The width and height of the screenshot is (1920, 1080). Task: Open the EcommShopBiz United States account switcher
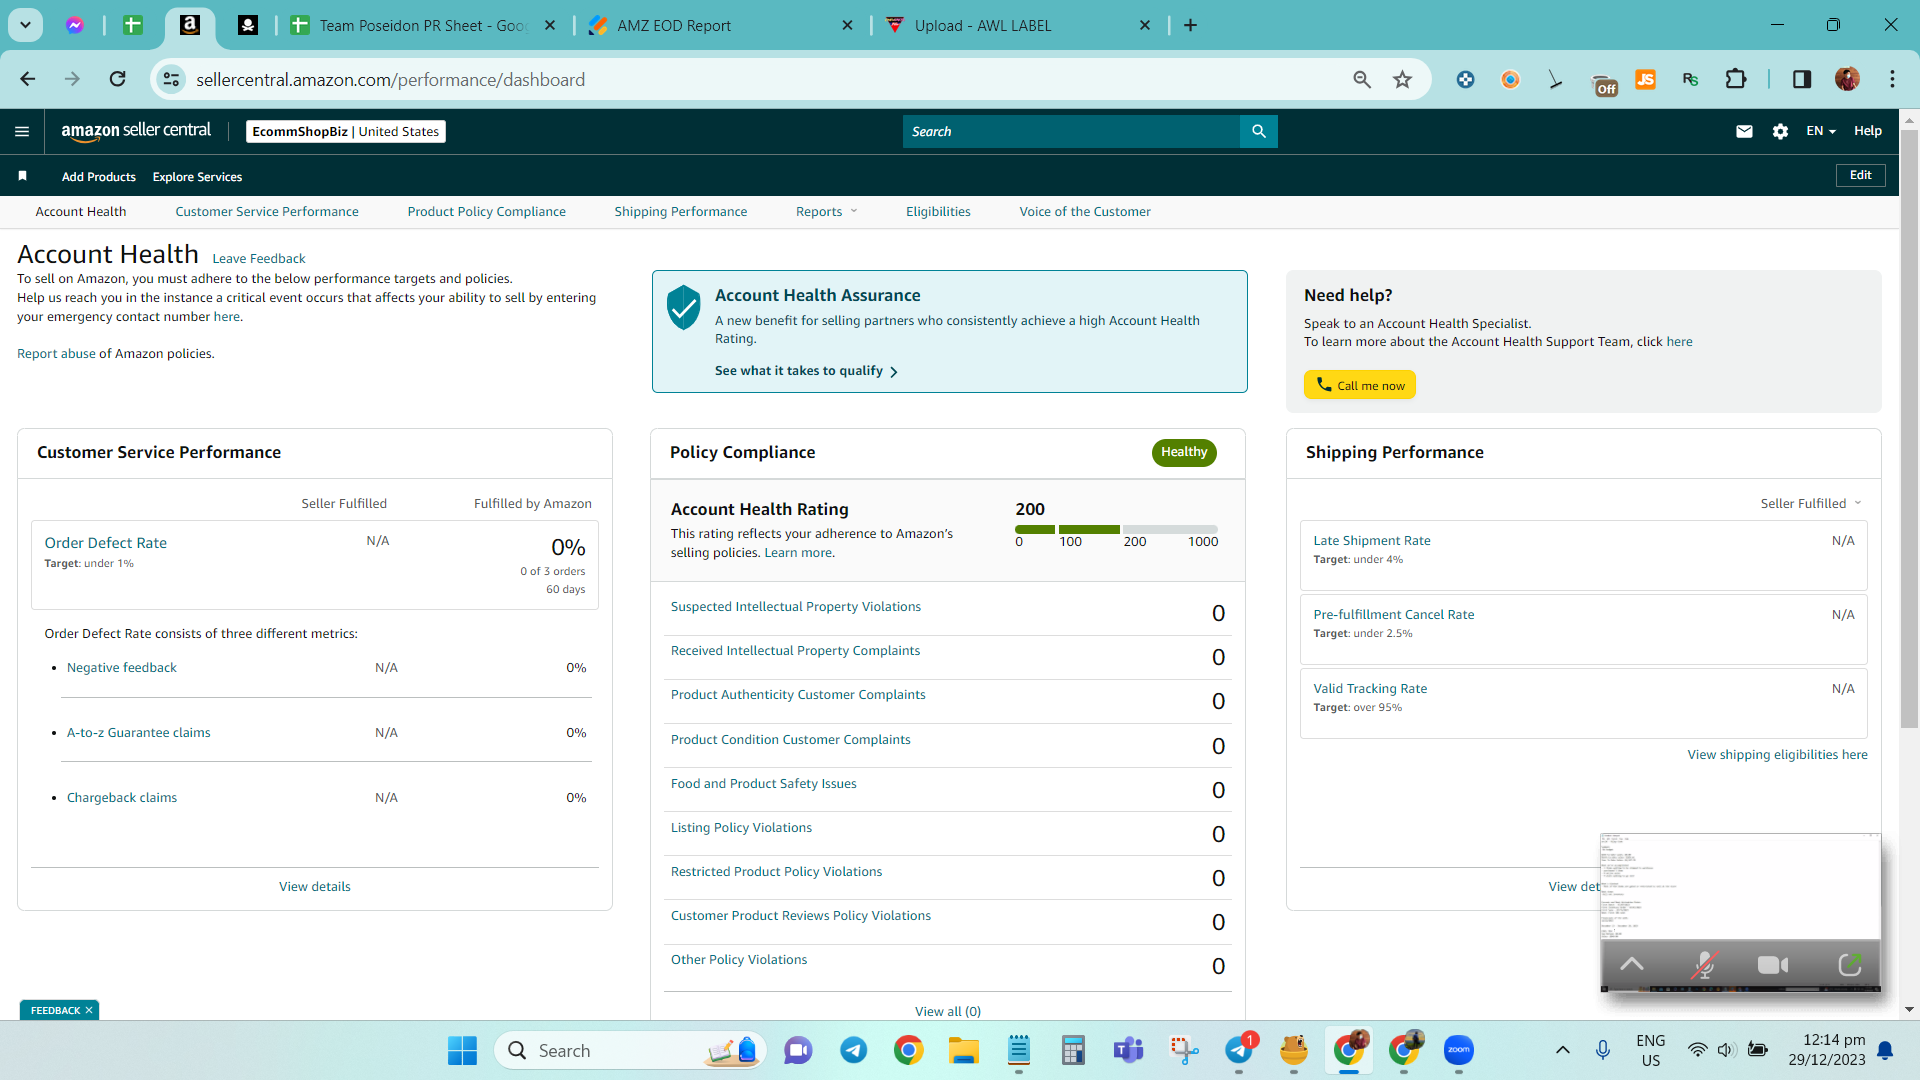click(x=346, y=131)
